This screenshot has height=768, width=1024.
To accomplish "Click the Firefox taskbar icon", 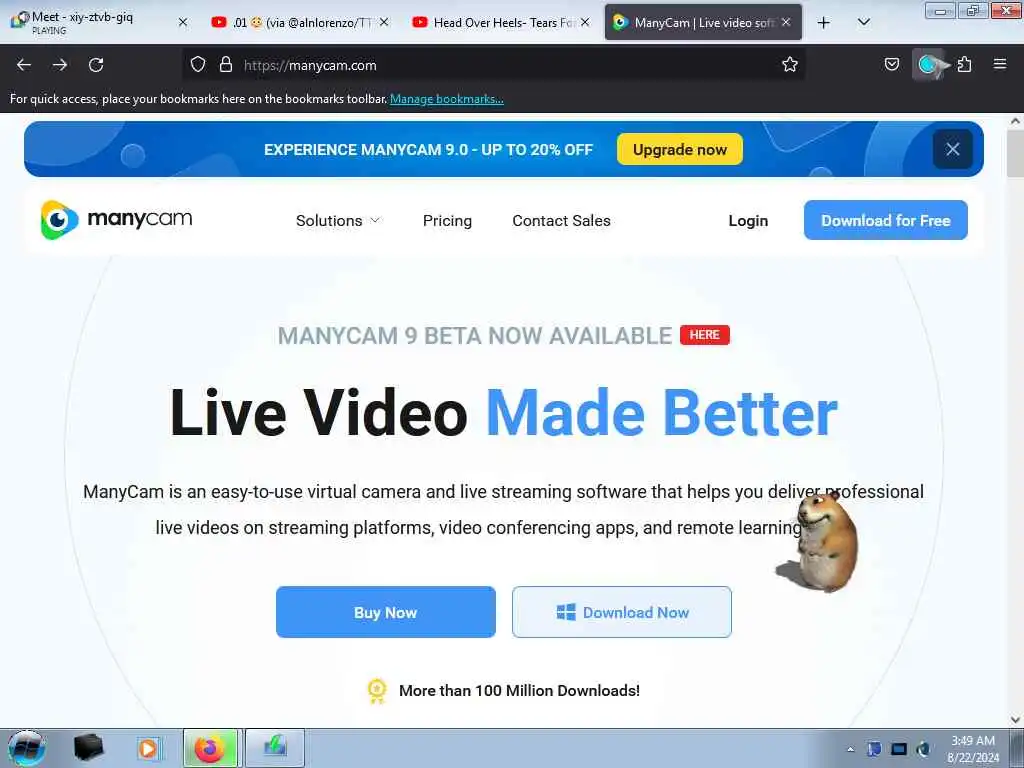I will coord(210,748).
